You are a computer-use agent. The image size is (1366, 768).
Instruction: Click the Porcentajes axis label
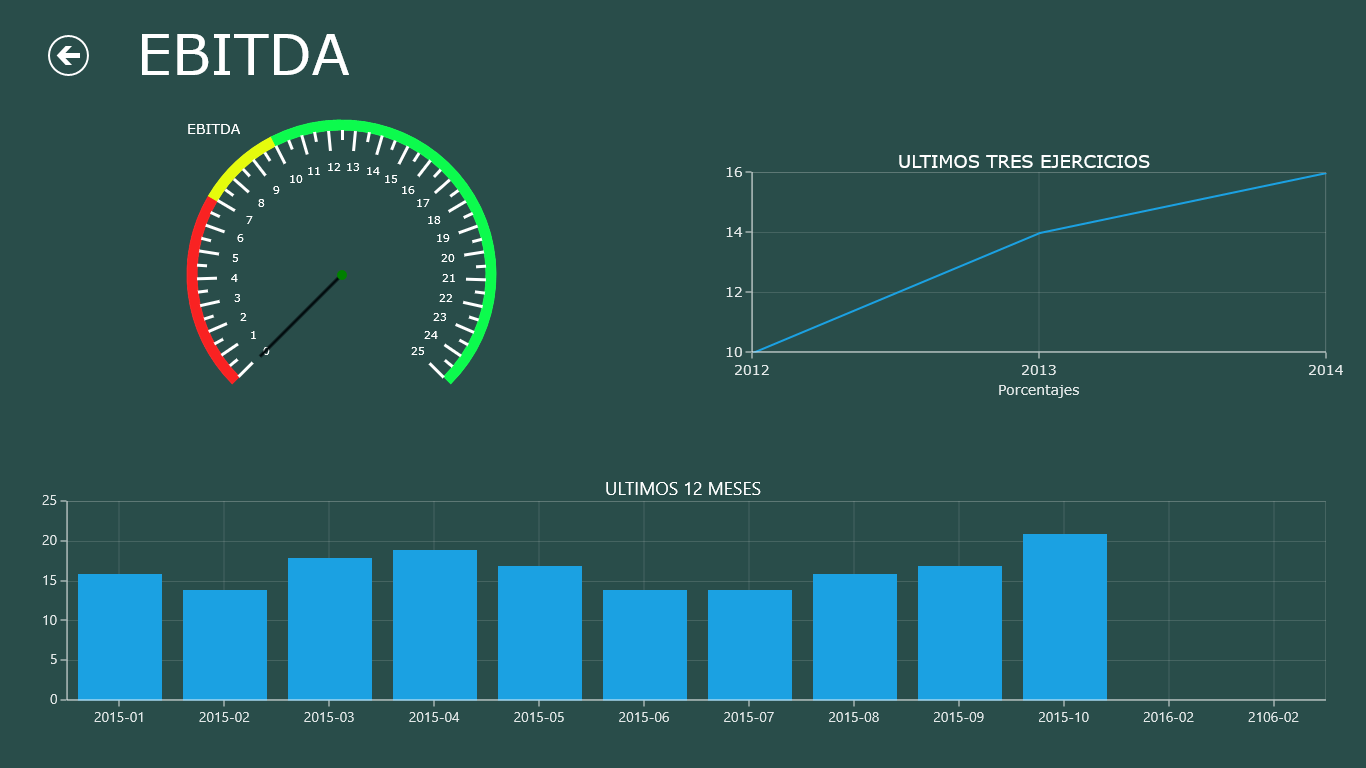(1039, 390)
